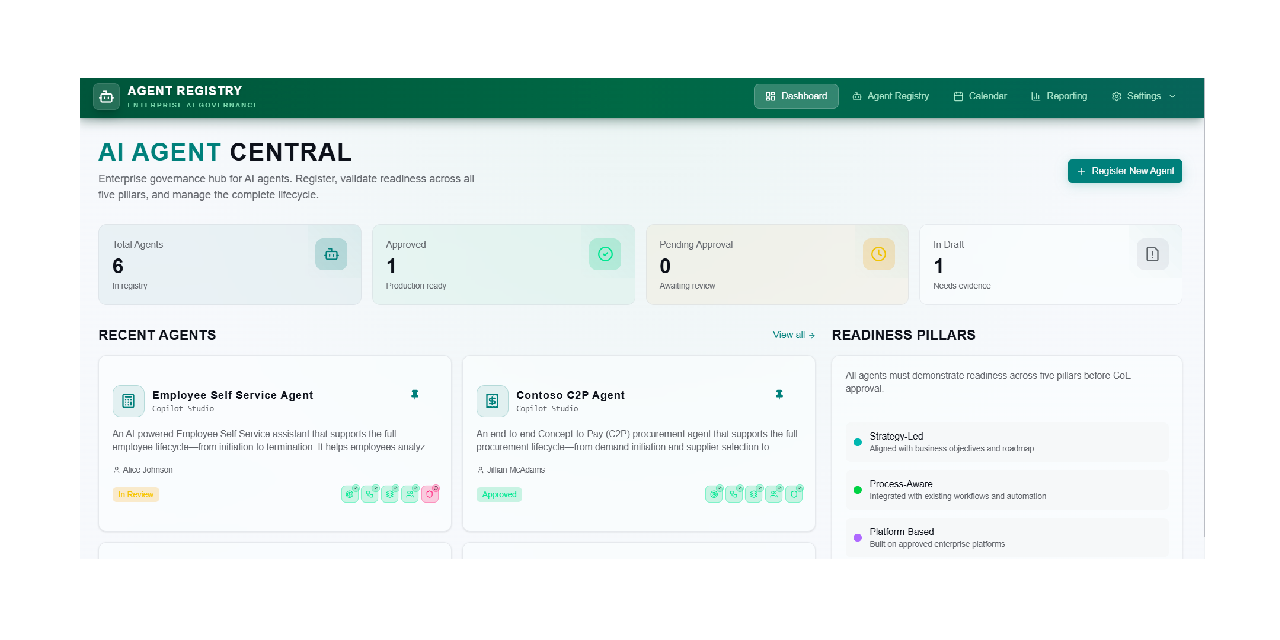1280x640 pixels.
Task: Click the Register New Agent button
Action: pyautogui.click(x=1125, y=171)
